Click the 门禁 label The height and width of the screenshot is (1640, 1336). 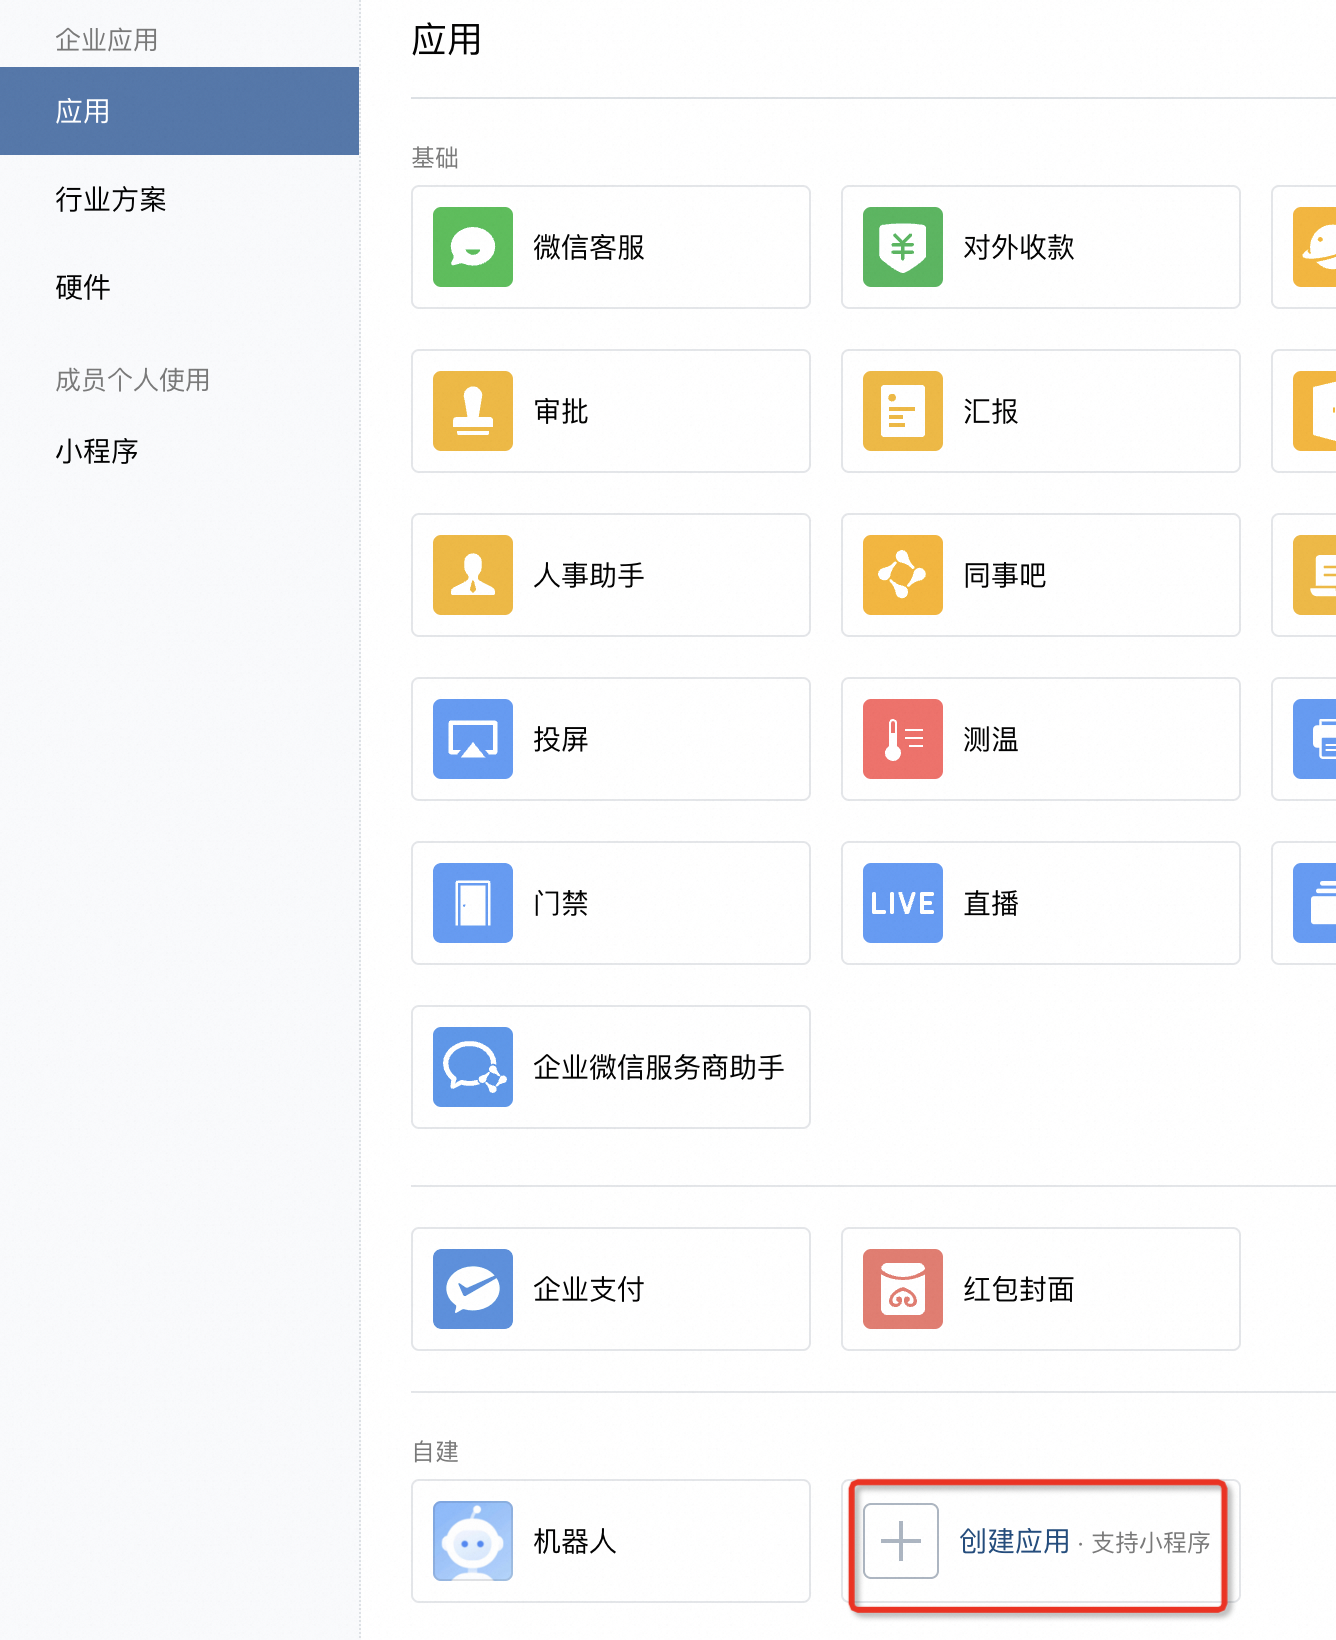pyautogui.click(x=561, y=903)
